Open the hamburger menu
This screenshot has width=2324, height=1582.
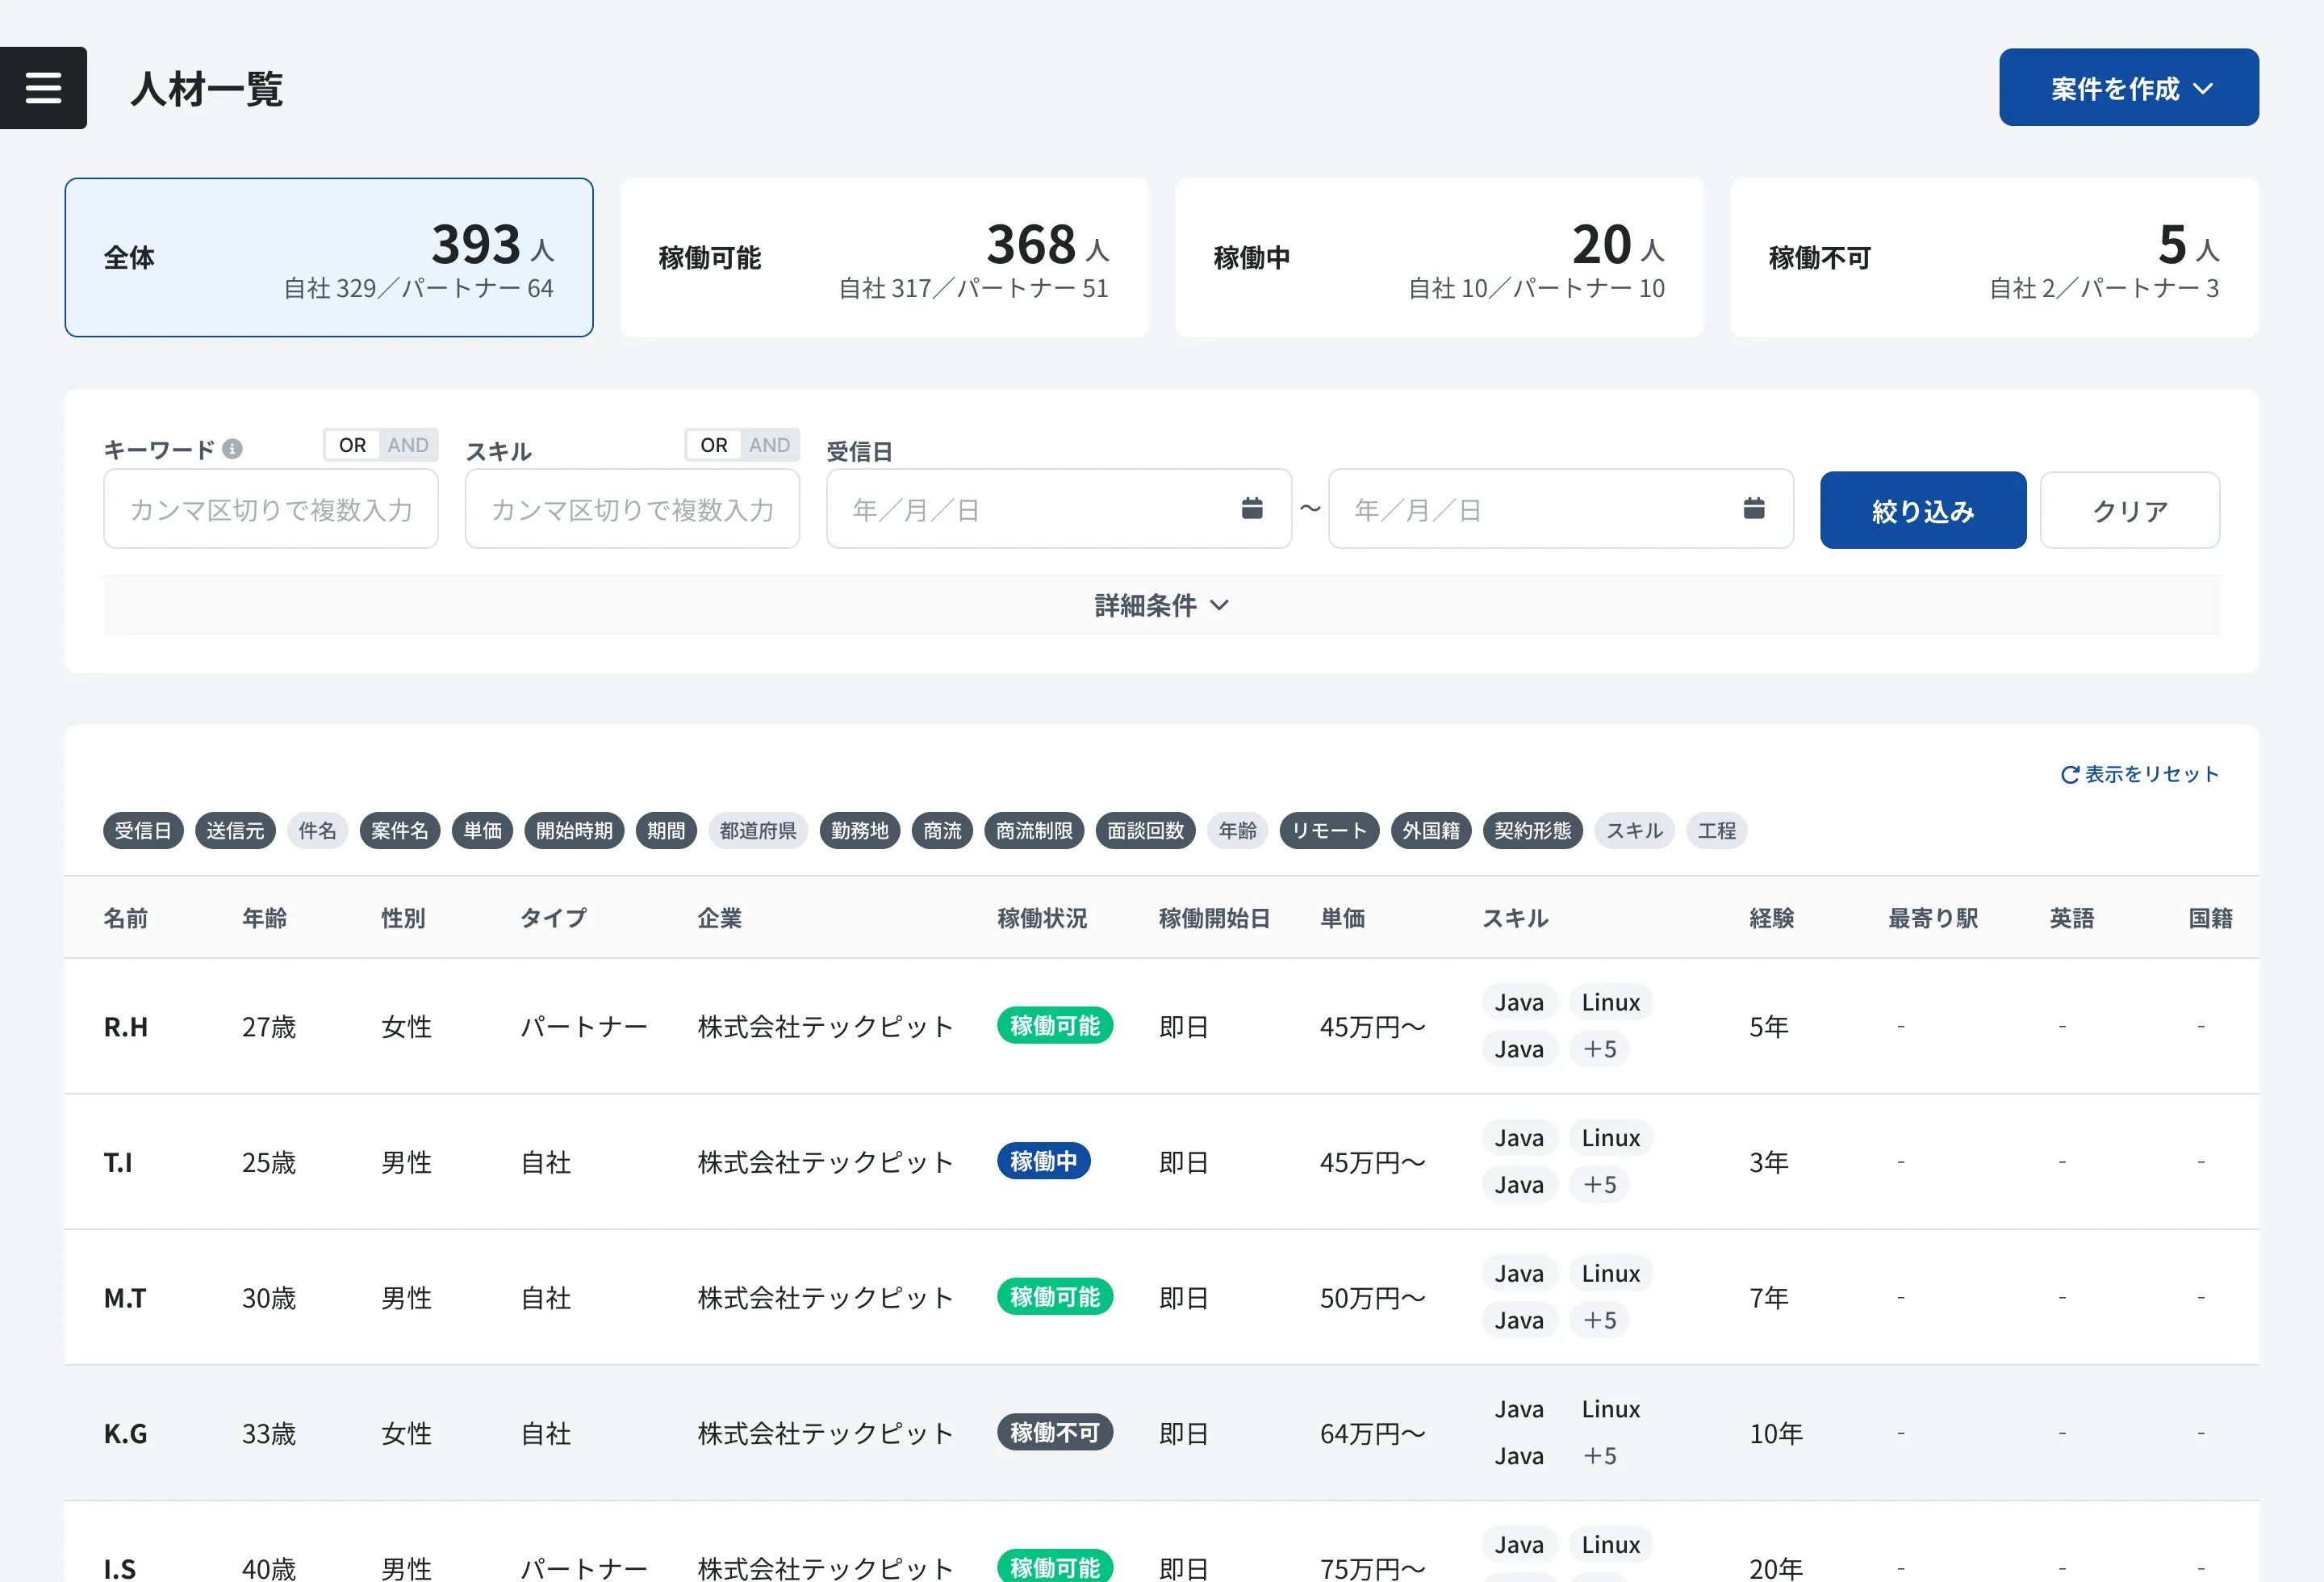pyautogui.click(x=43, y=88)
